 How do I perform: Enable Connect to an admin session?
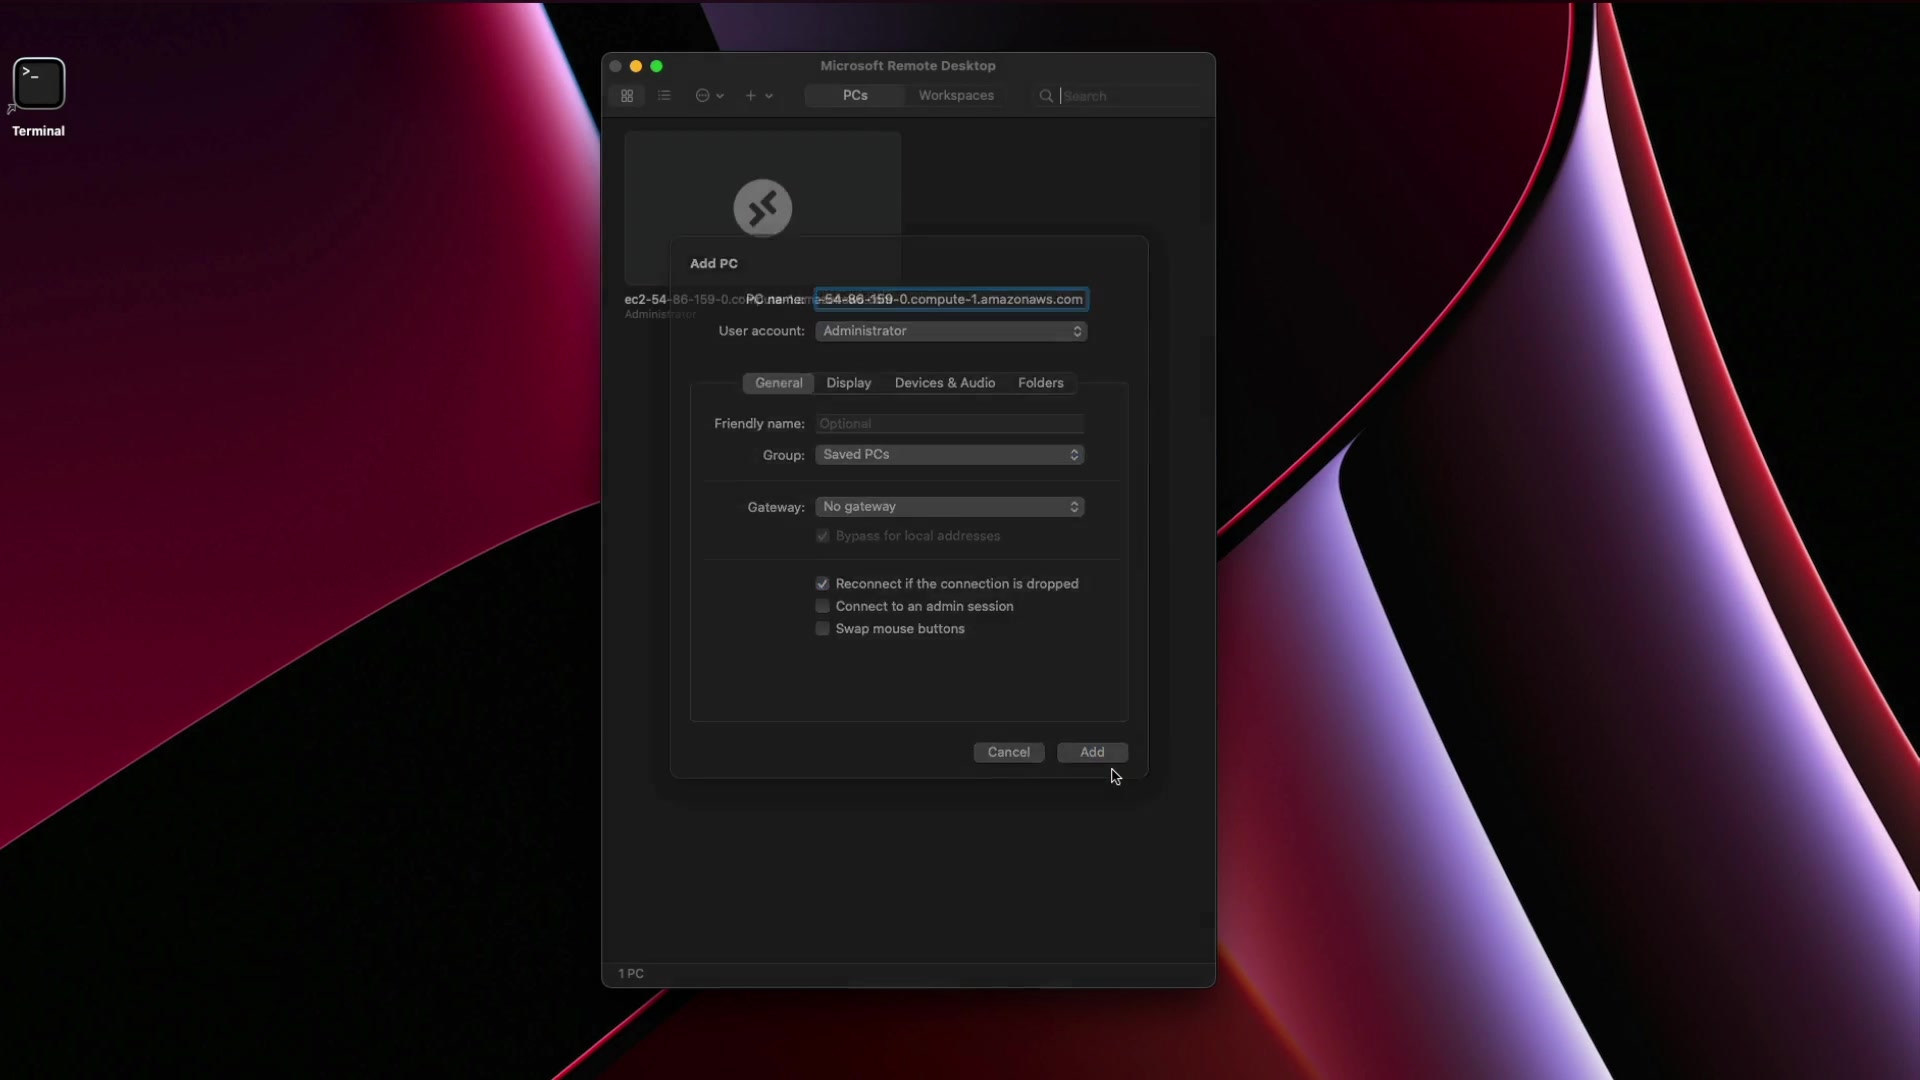823,606
